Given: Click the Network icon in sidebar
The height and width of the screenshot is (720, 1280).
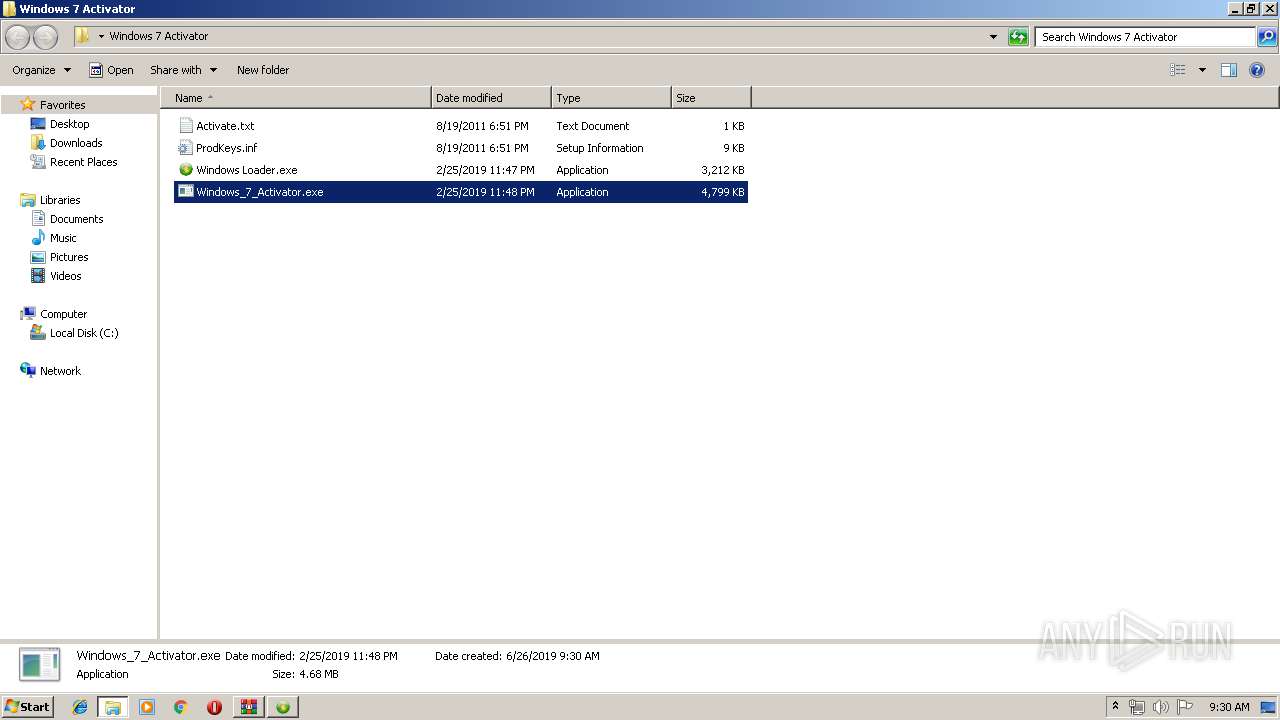Looking at the screenshot, I should (x=28, y=371).
